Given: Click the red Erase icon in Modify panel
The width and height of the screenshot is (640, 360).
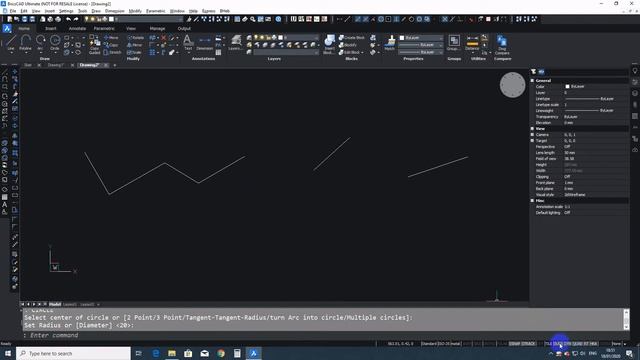Looking at the screenshot, I should 164,38.
